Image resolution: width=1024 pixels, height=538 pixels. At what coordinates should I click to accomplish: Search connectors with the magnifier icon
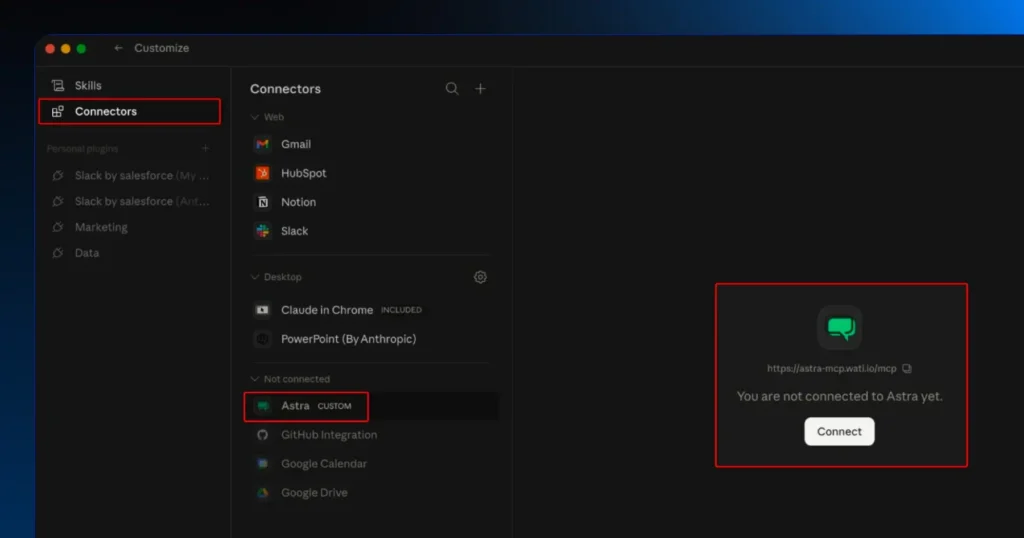click(452, 89)
